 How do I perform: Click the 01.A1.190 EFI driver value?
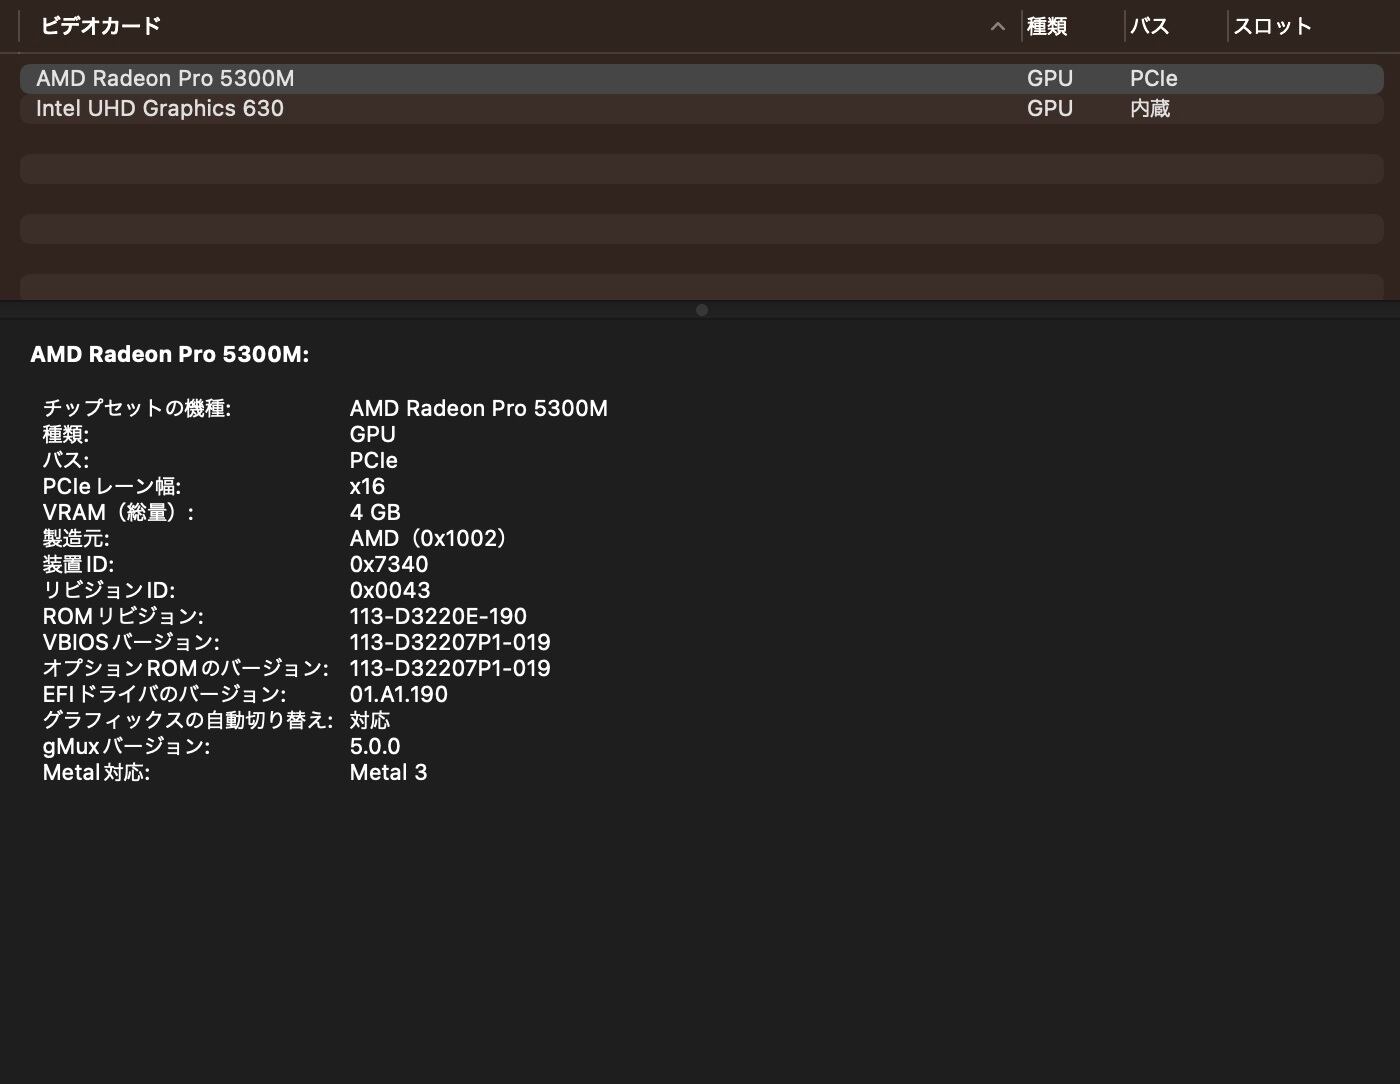pyautogui.click(x=399, y=695)
